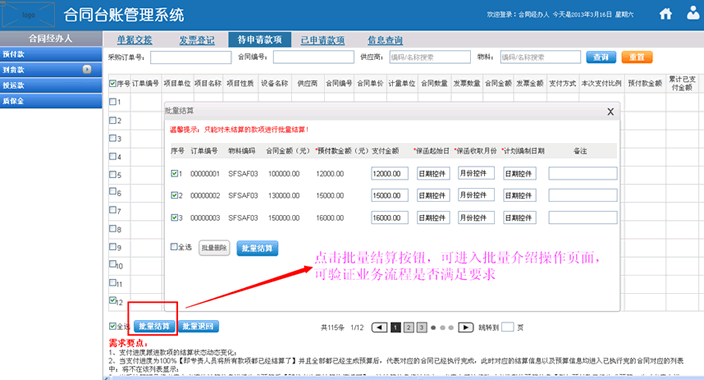Tick the 全选 checkbox inside the dialog
Screen dimensions: 704x380
click(174, 247)
